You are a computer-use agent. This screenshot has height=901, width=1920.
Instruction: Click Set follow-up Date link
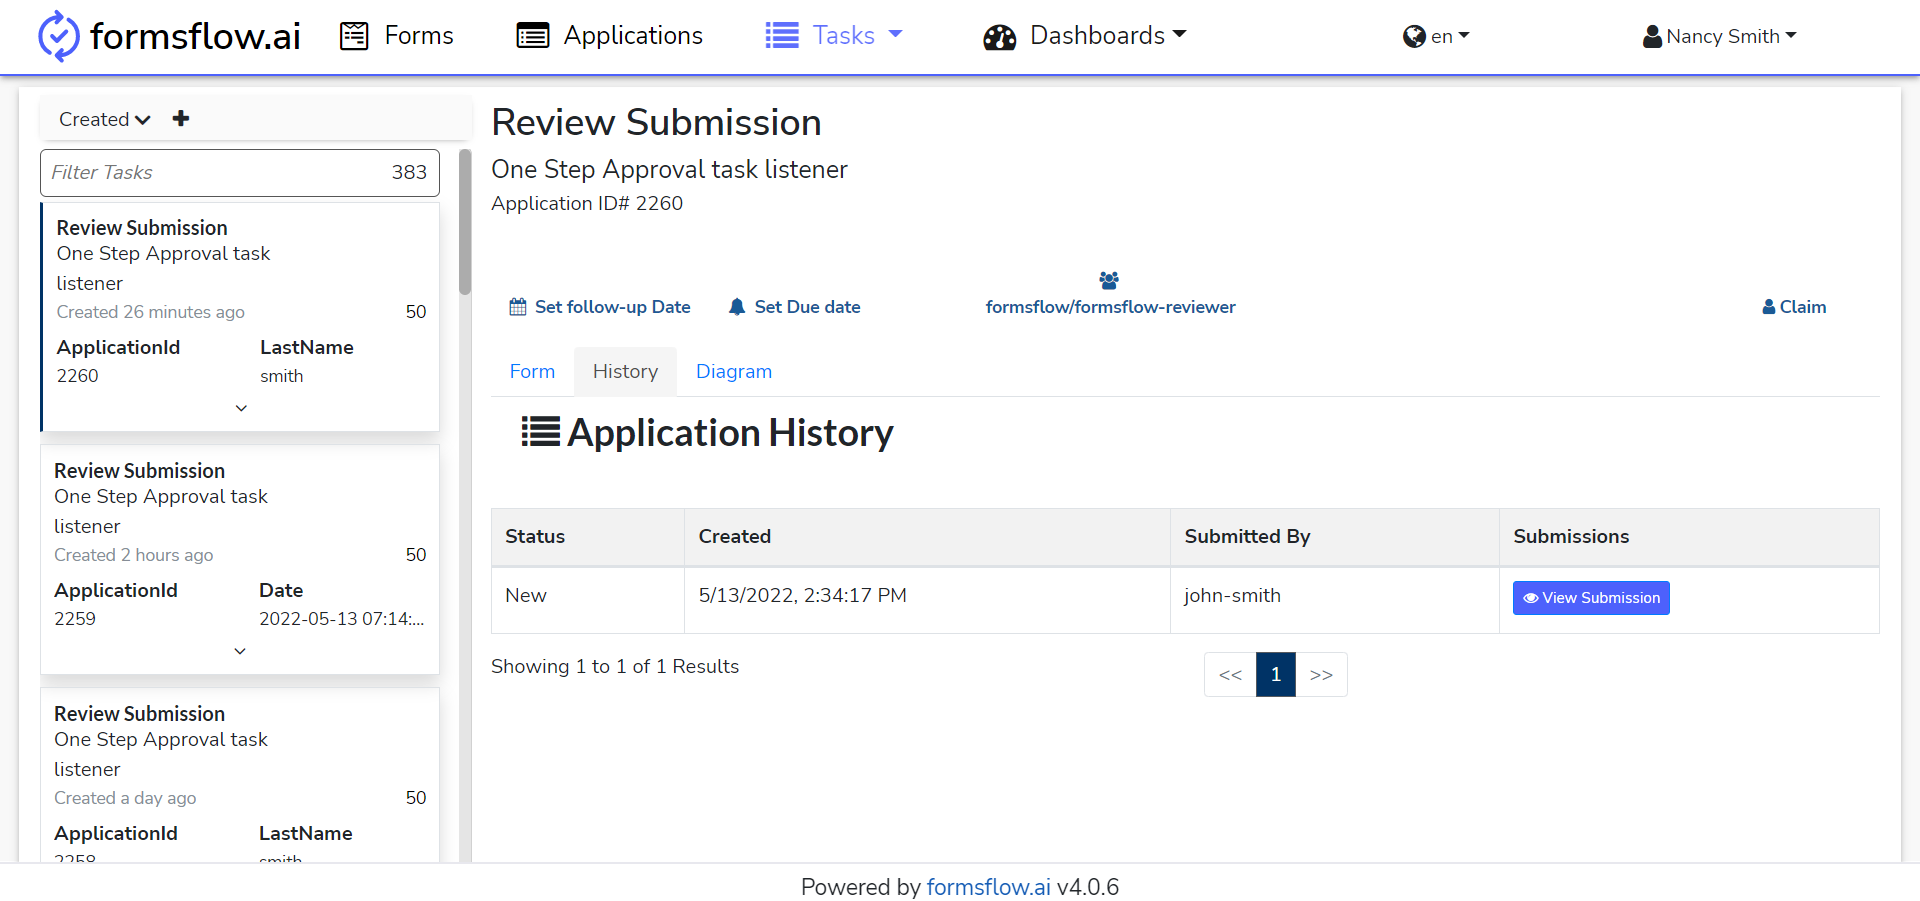(600, 307)
